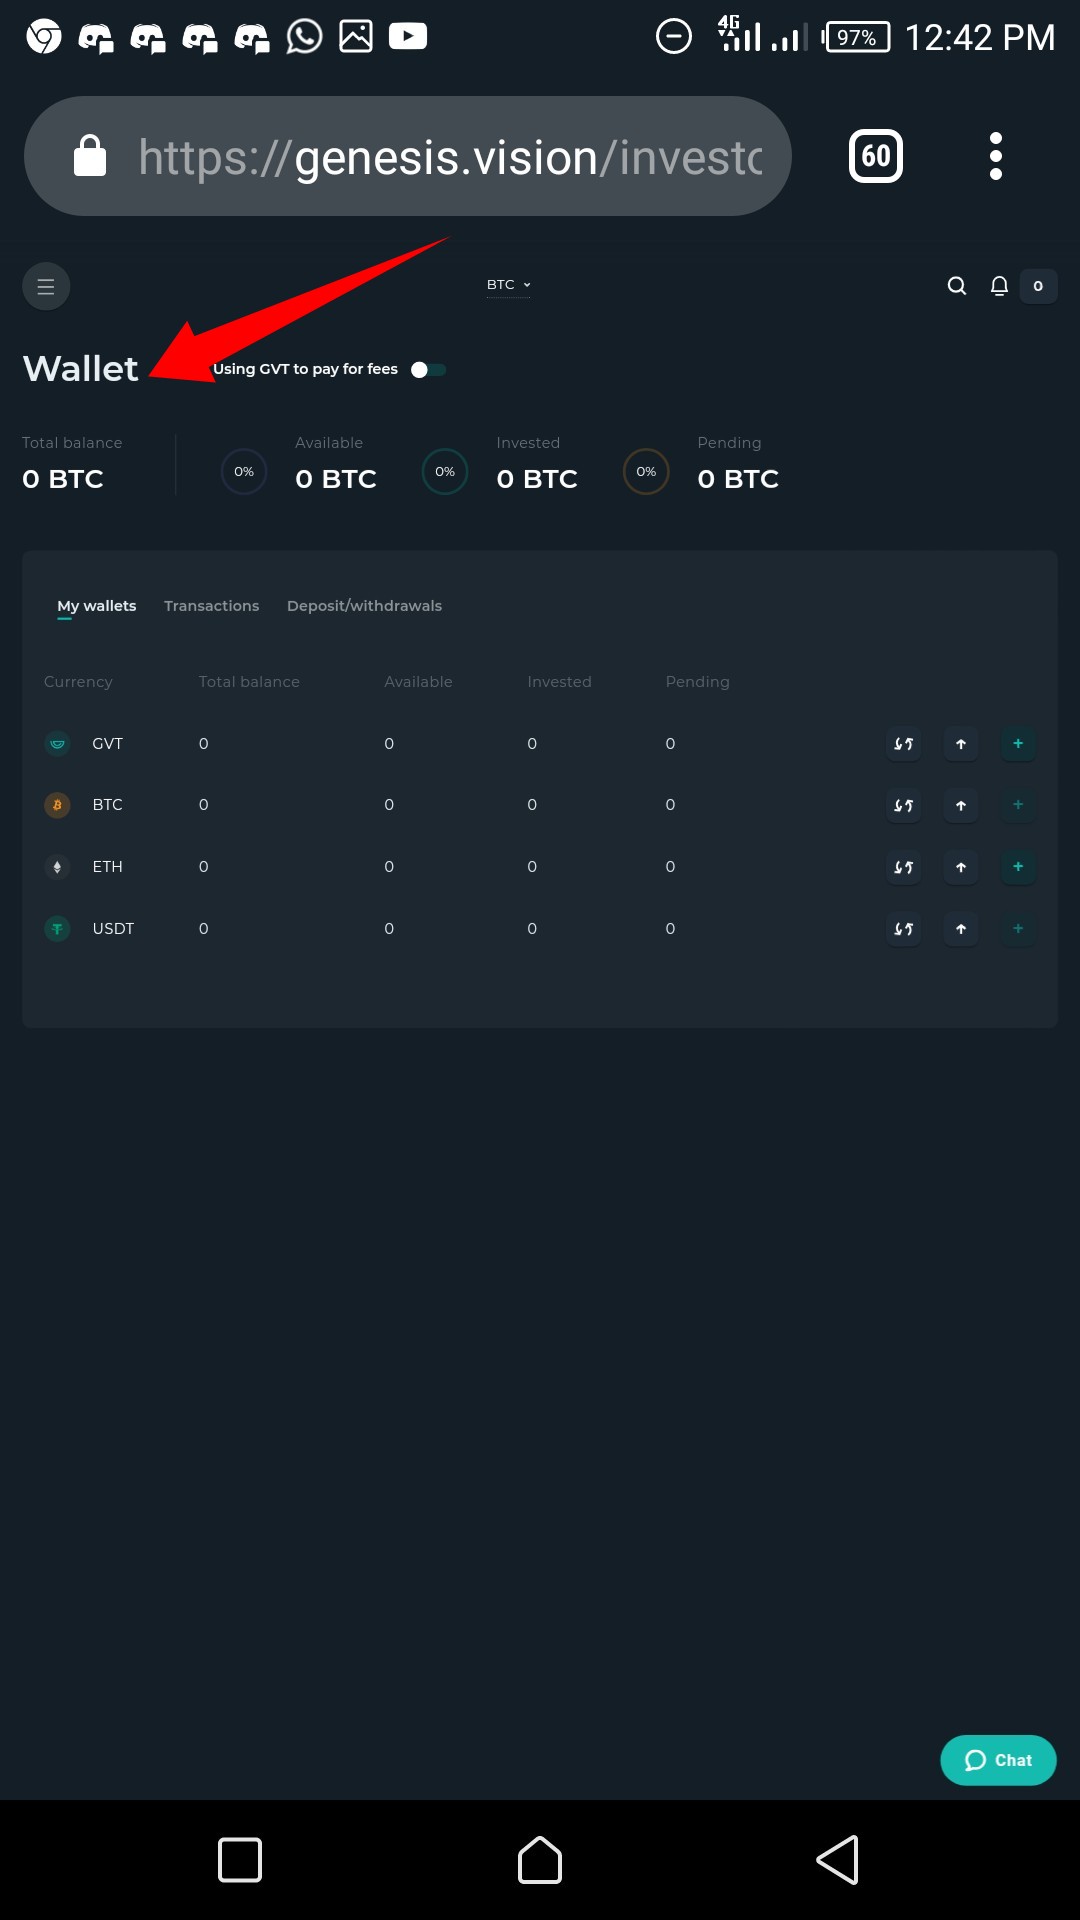
Task: Click the Invested 0% progress circle
Action: [445, 472]
